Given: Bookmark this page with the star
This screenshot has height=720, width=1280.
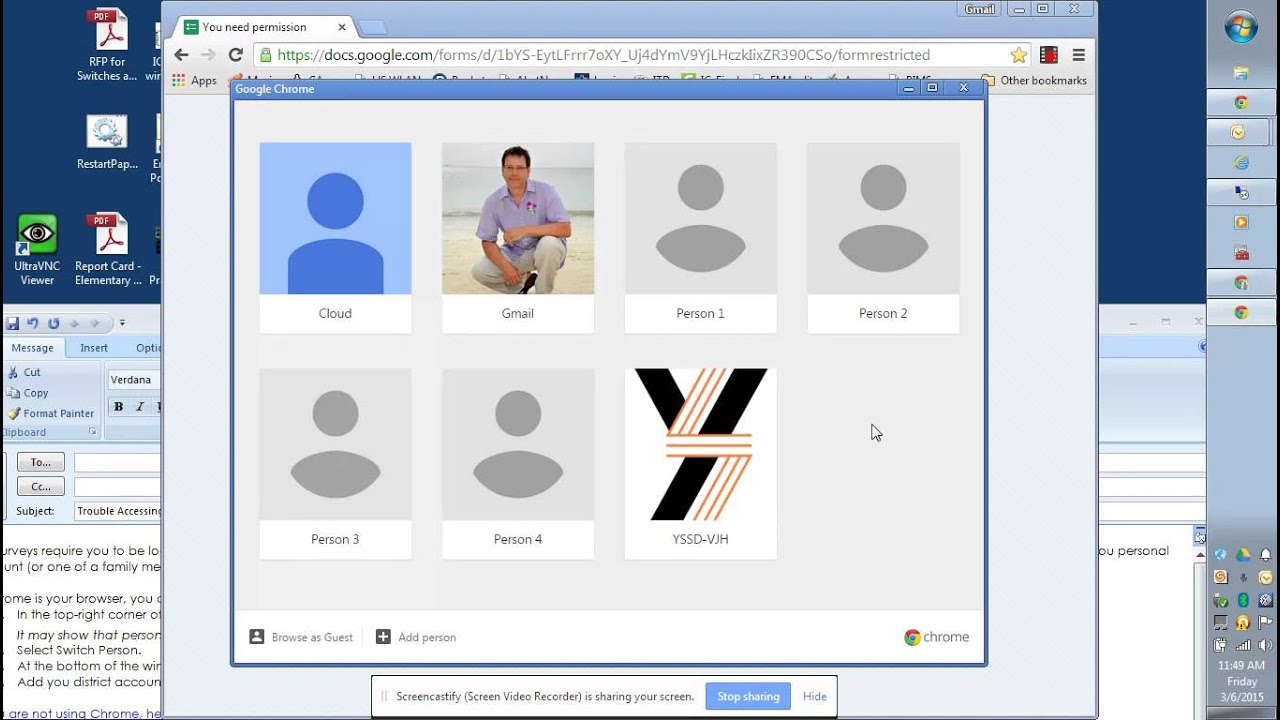Looking at the screenshot, I should [1018, 55].
